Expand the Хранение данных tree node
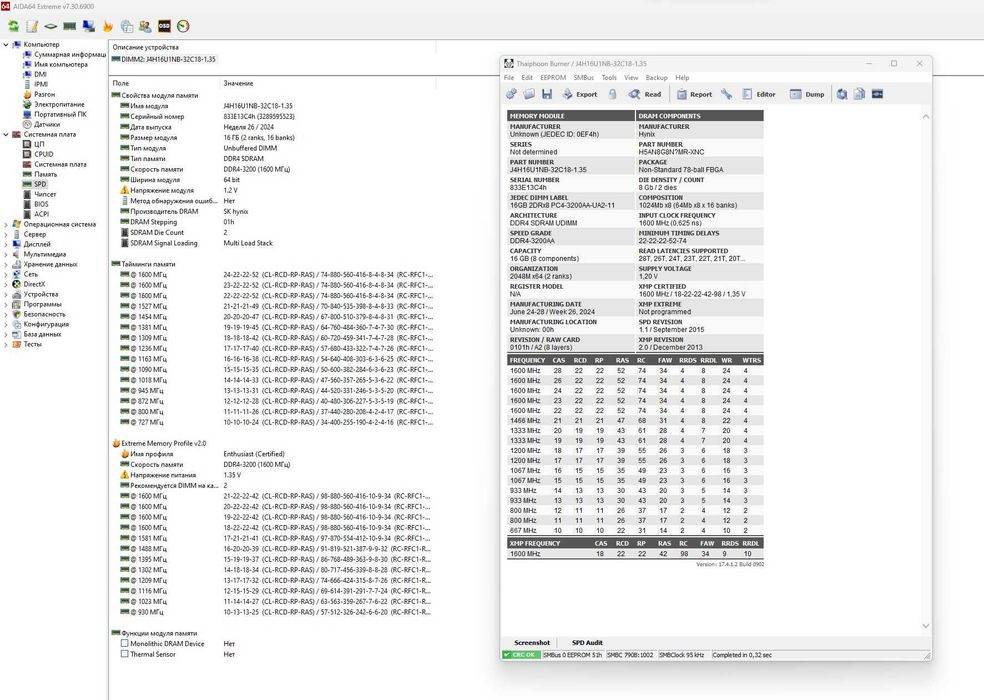Image resolution: width=984 pixels, height=700 pixels. click(6, 264)
